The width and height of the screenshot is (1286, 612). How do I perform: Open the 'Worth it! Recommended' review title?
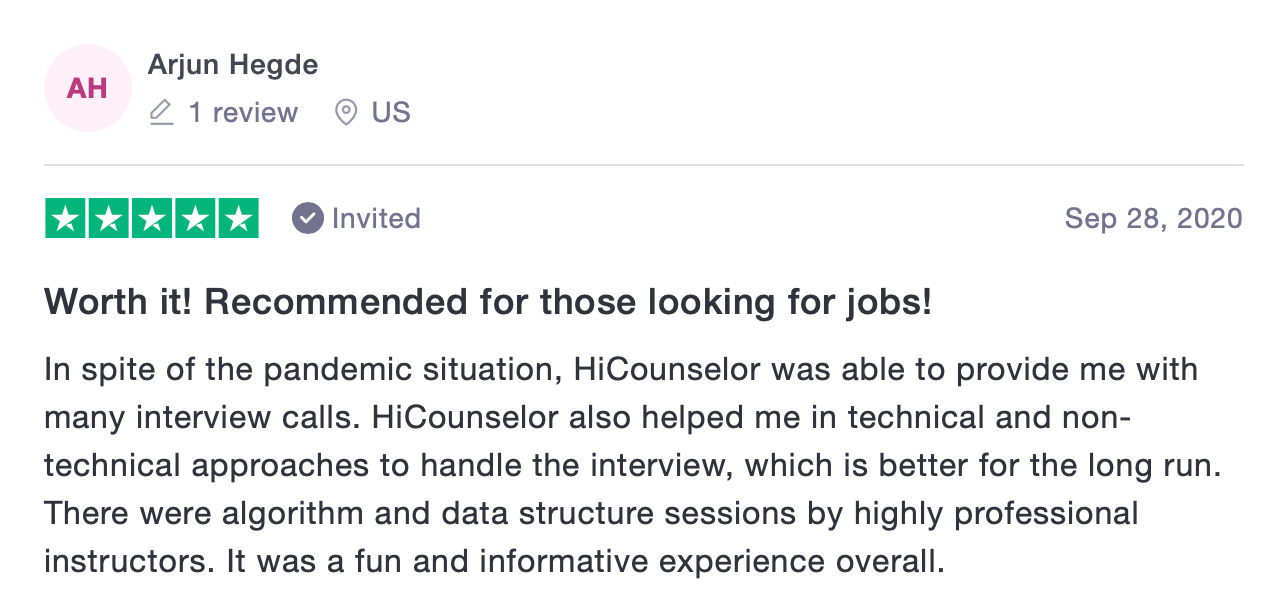point(488,302)
